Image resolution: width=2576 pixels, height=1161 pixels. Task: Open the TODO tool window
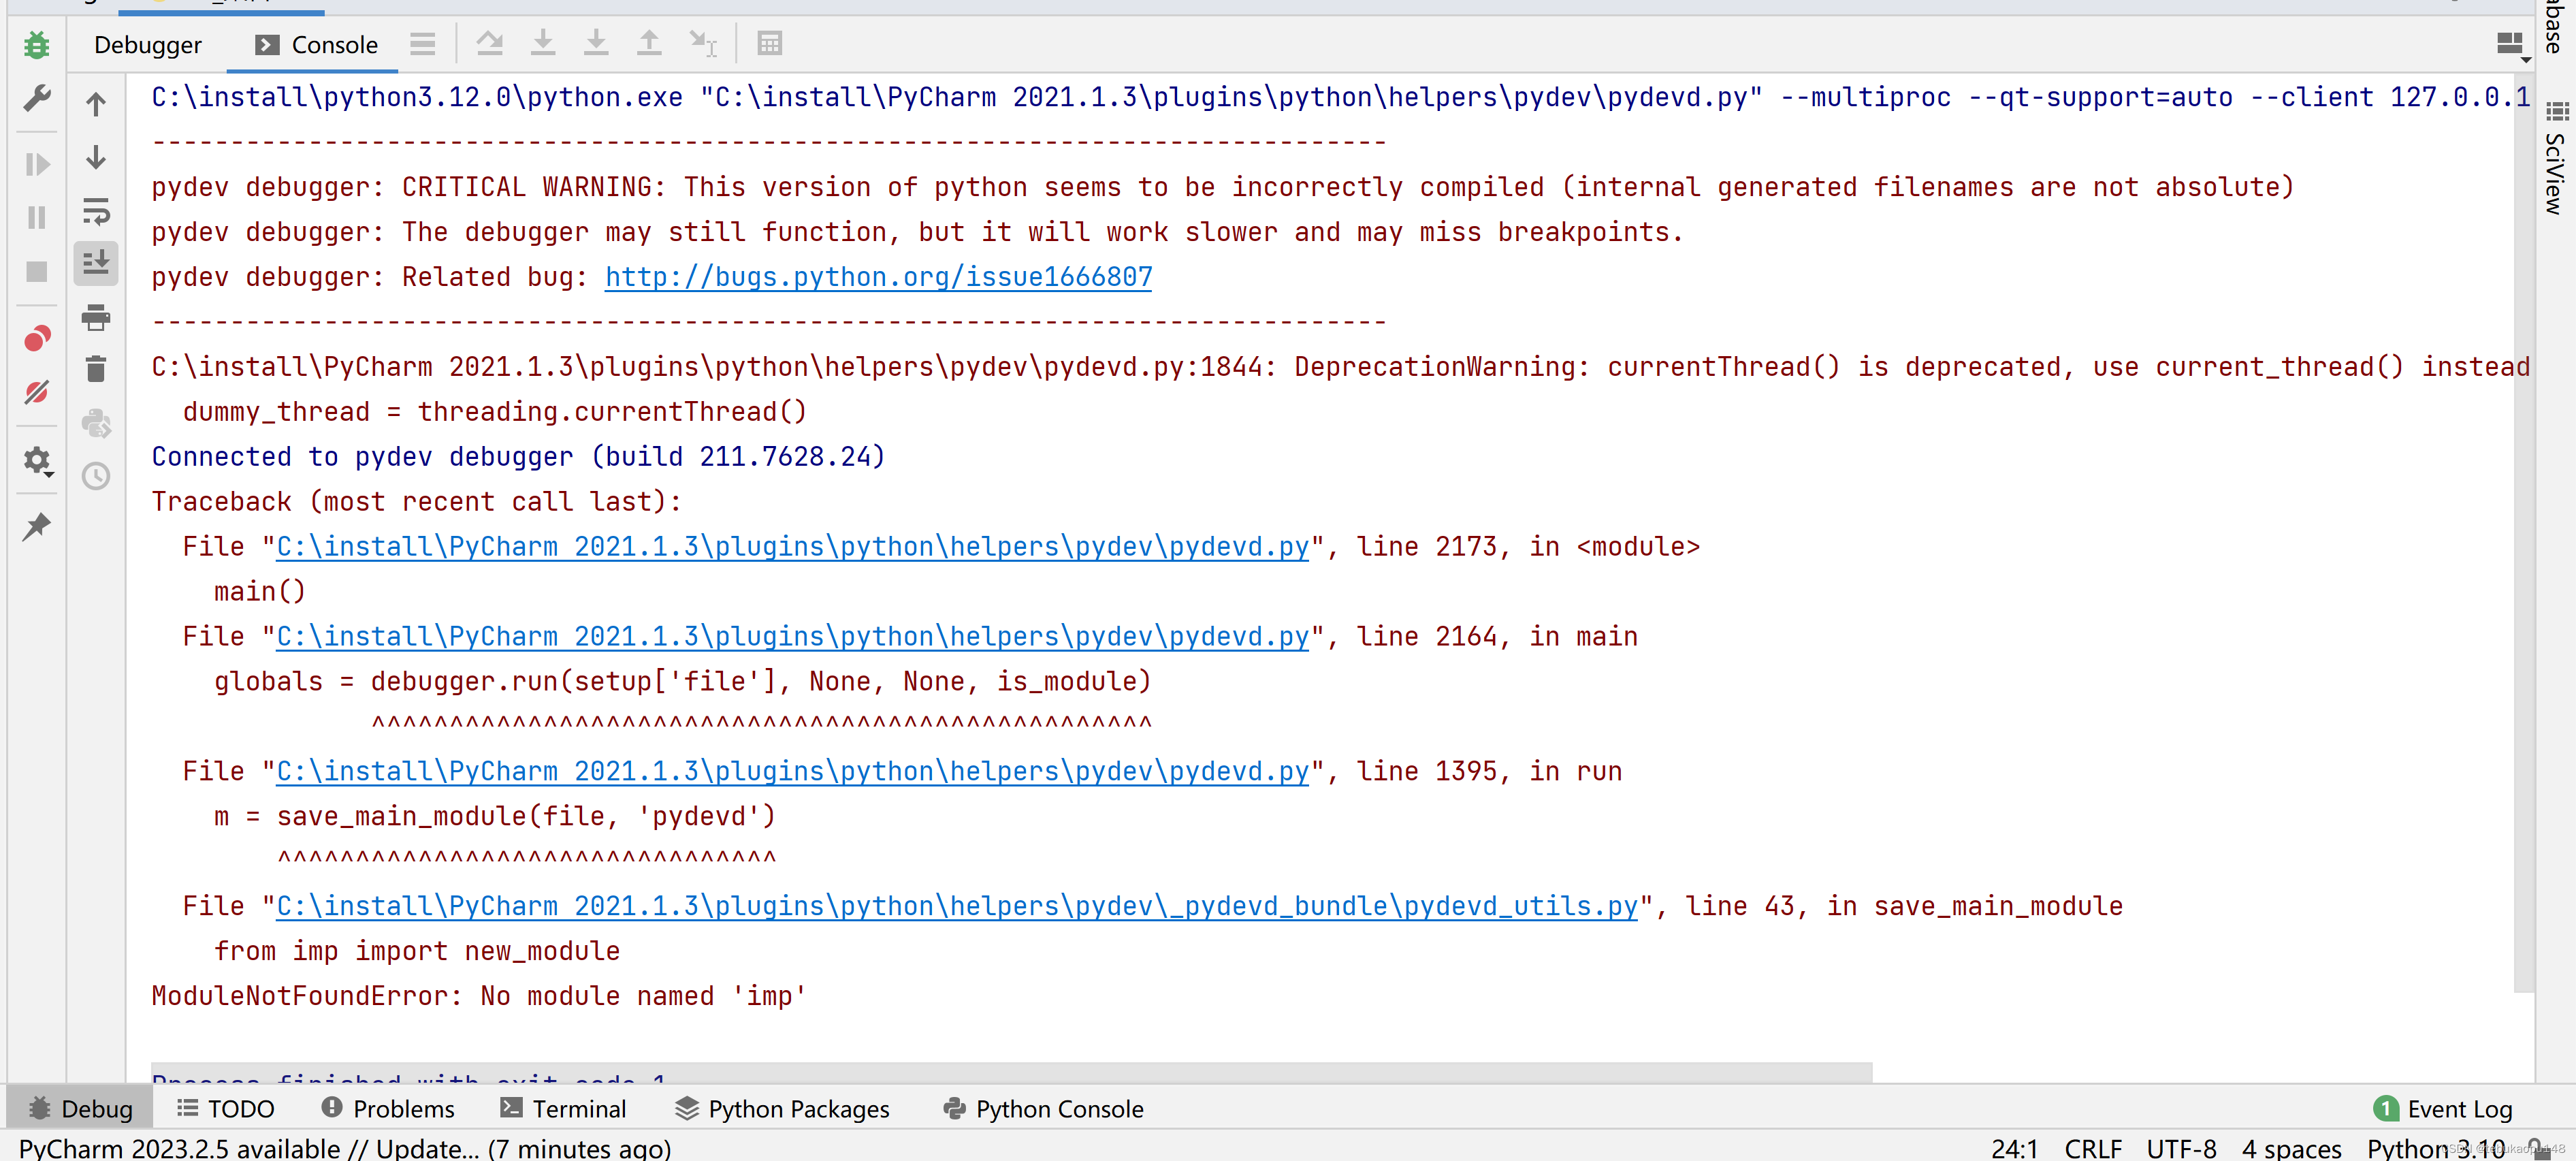[226, 1108]
